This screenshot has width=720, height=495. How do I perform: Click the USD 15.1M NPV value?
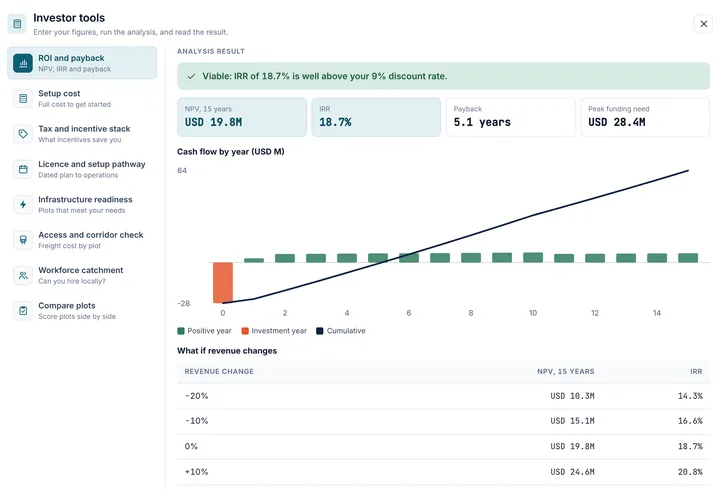point(572,421)
